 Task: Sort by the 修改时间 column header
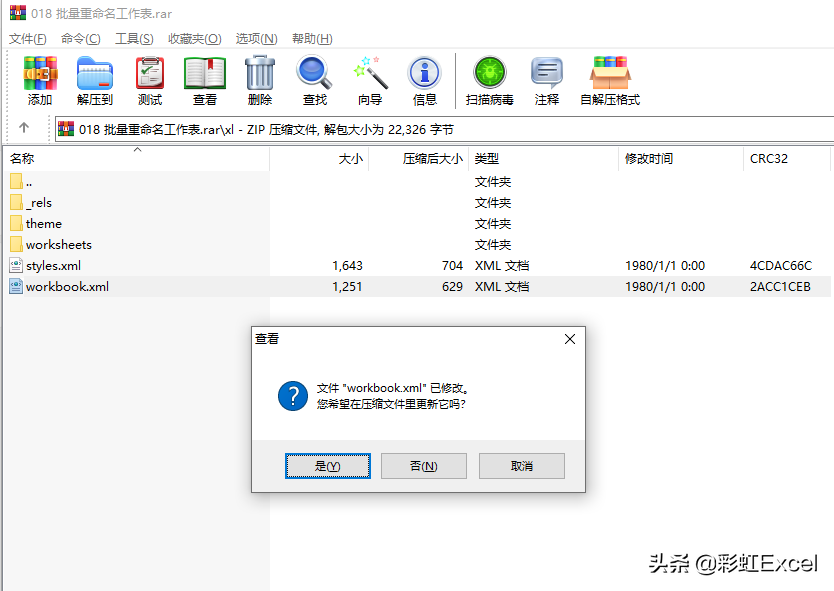(x=681, y=159)
